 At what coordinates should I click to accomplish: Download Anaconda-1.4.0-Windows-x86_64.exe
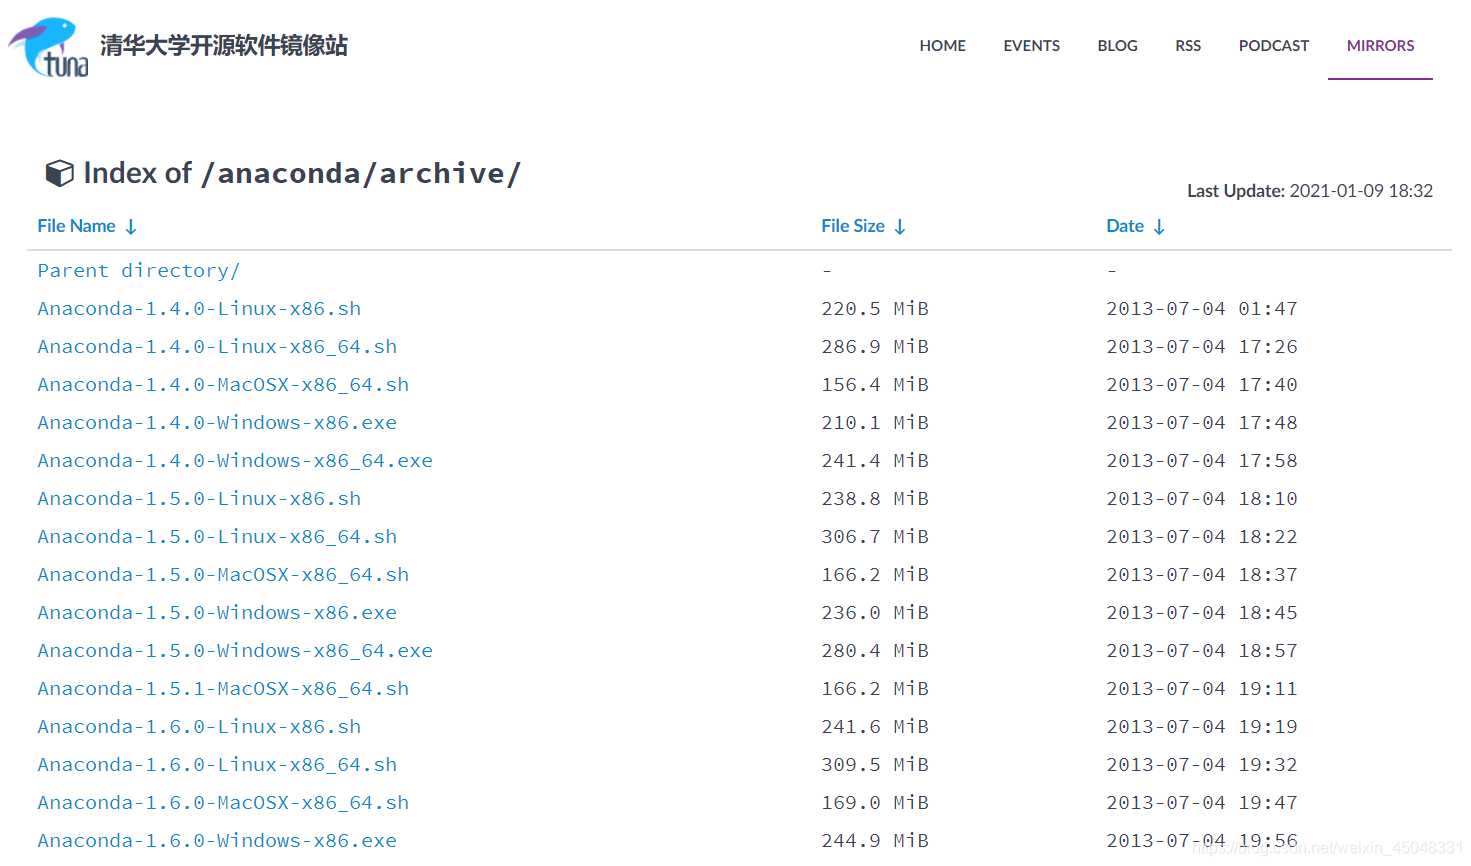(x=235, y=461)
